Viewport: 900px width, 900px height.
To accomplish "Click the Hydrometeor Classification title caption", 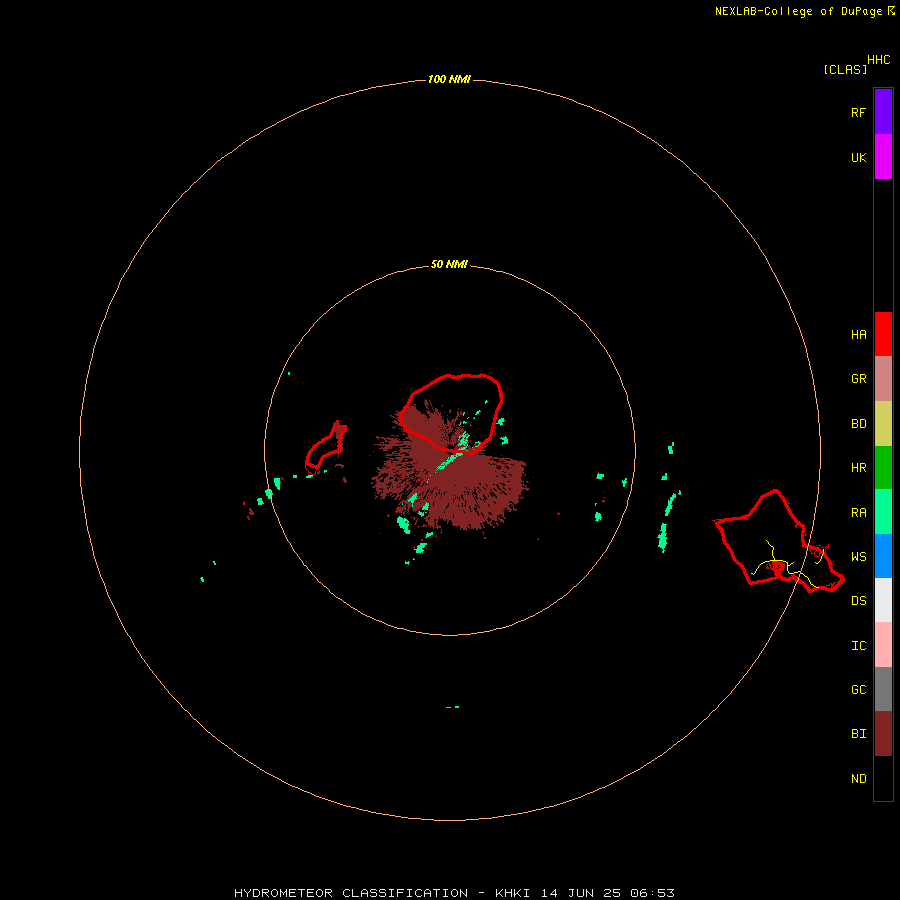I will click(x=454, y=893).
